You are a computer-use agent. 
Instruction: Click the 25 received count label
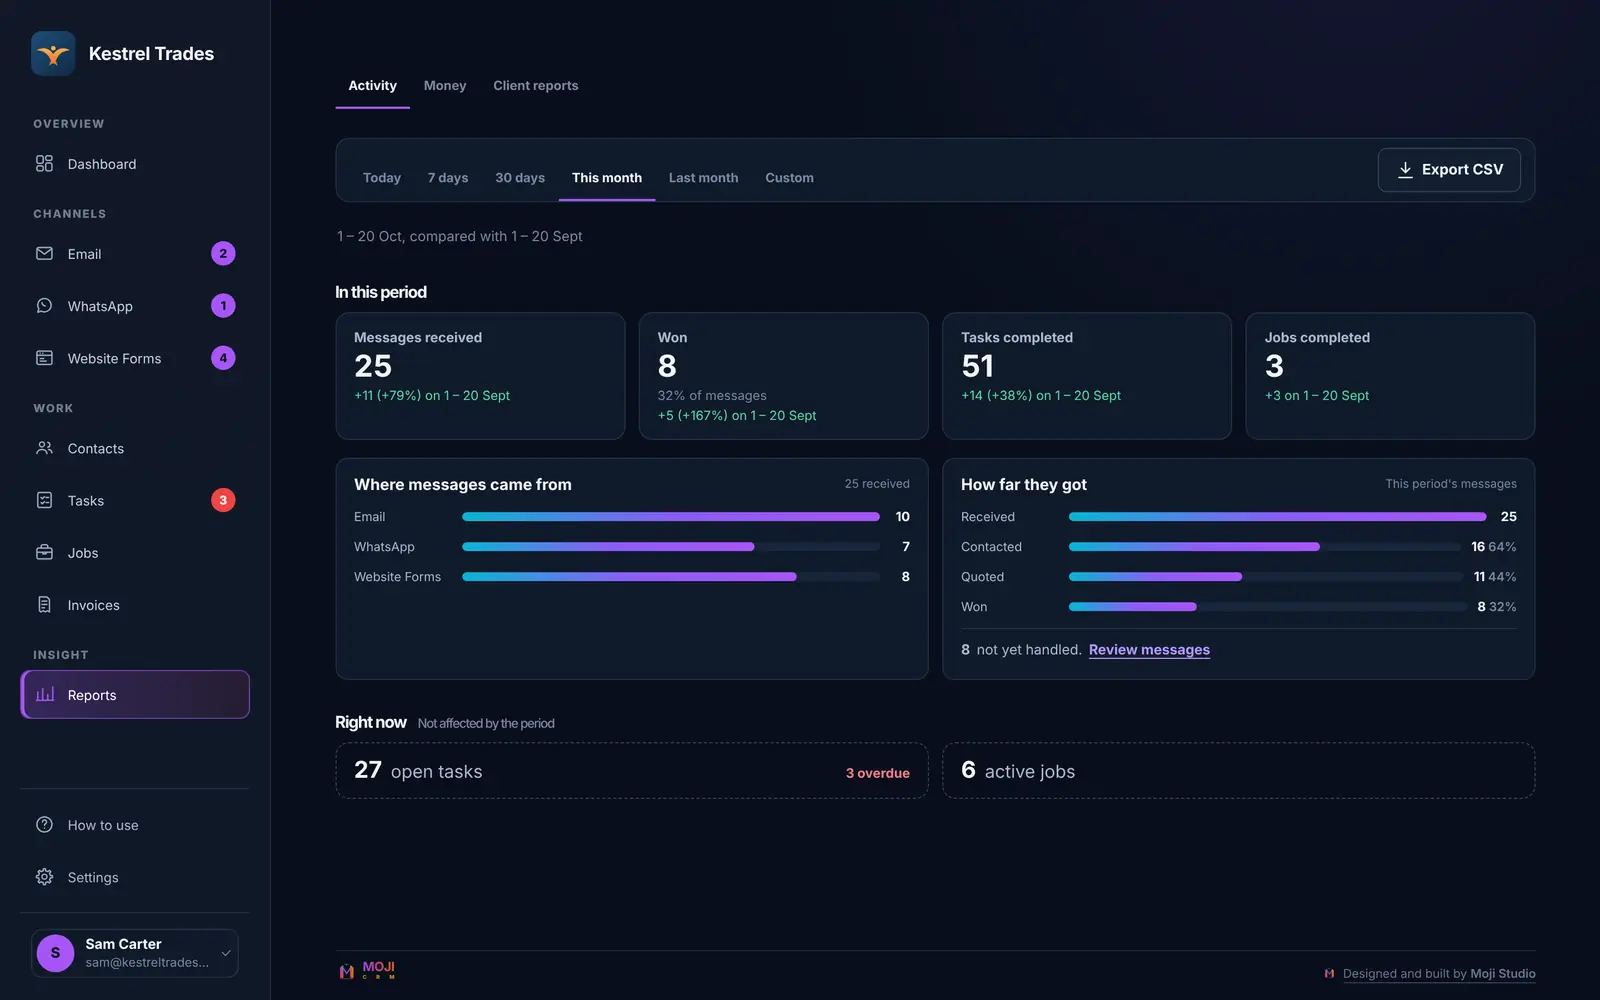[877, 484]
